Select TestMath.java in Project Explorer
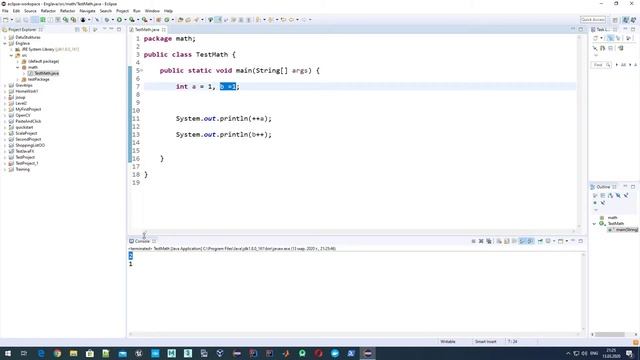 pyautogui.click(x=44, y=73)
